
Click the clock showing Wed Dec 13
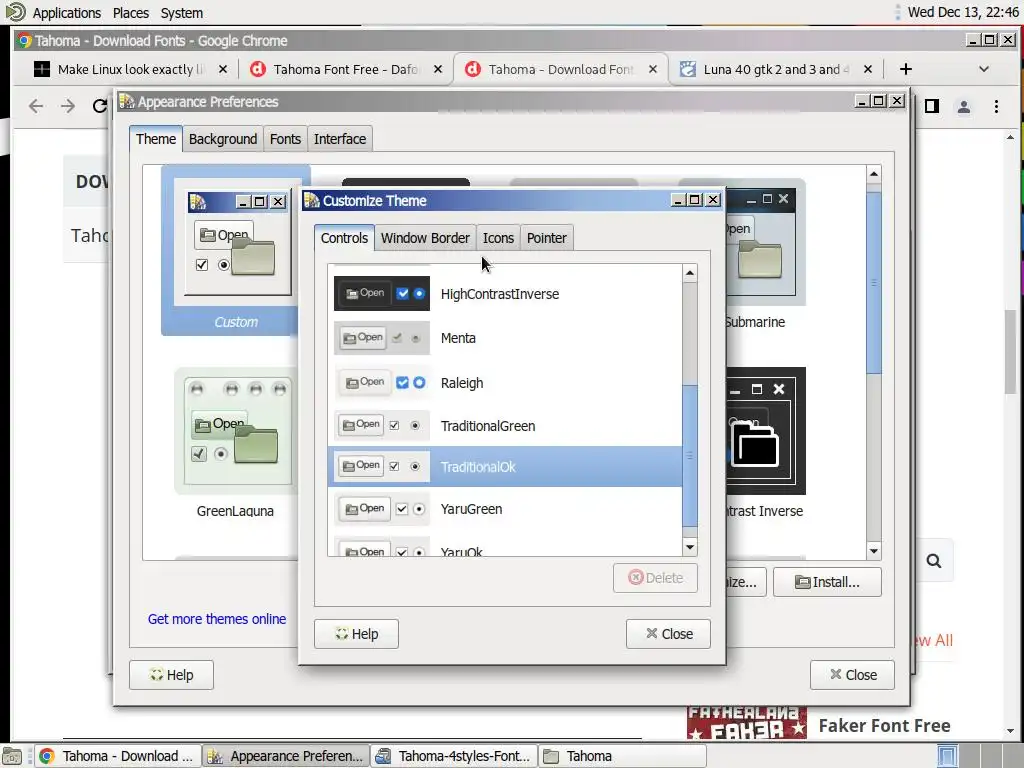(963, 12)
